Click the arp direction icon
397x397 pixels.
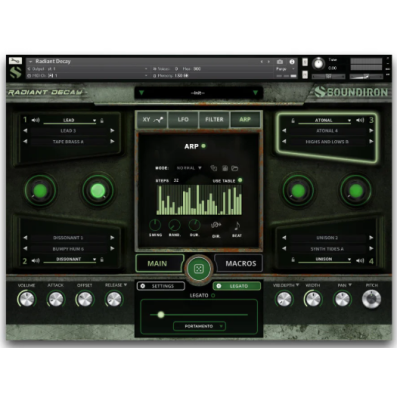click(216, 226)
